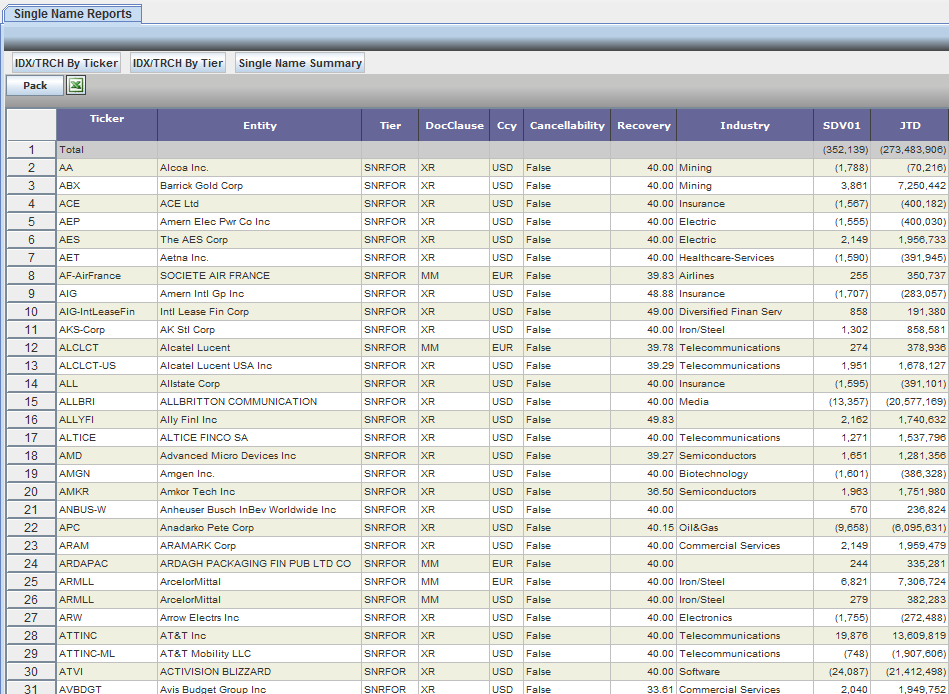Select the AF-AirFrance ticker cell
Screen dimensions: 949x694
point(107,276)
